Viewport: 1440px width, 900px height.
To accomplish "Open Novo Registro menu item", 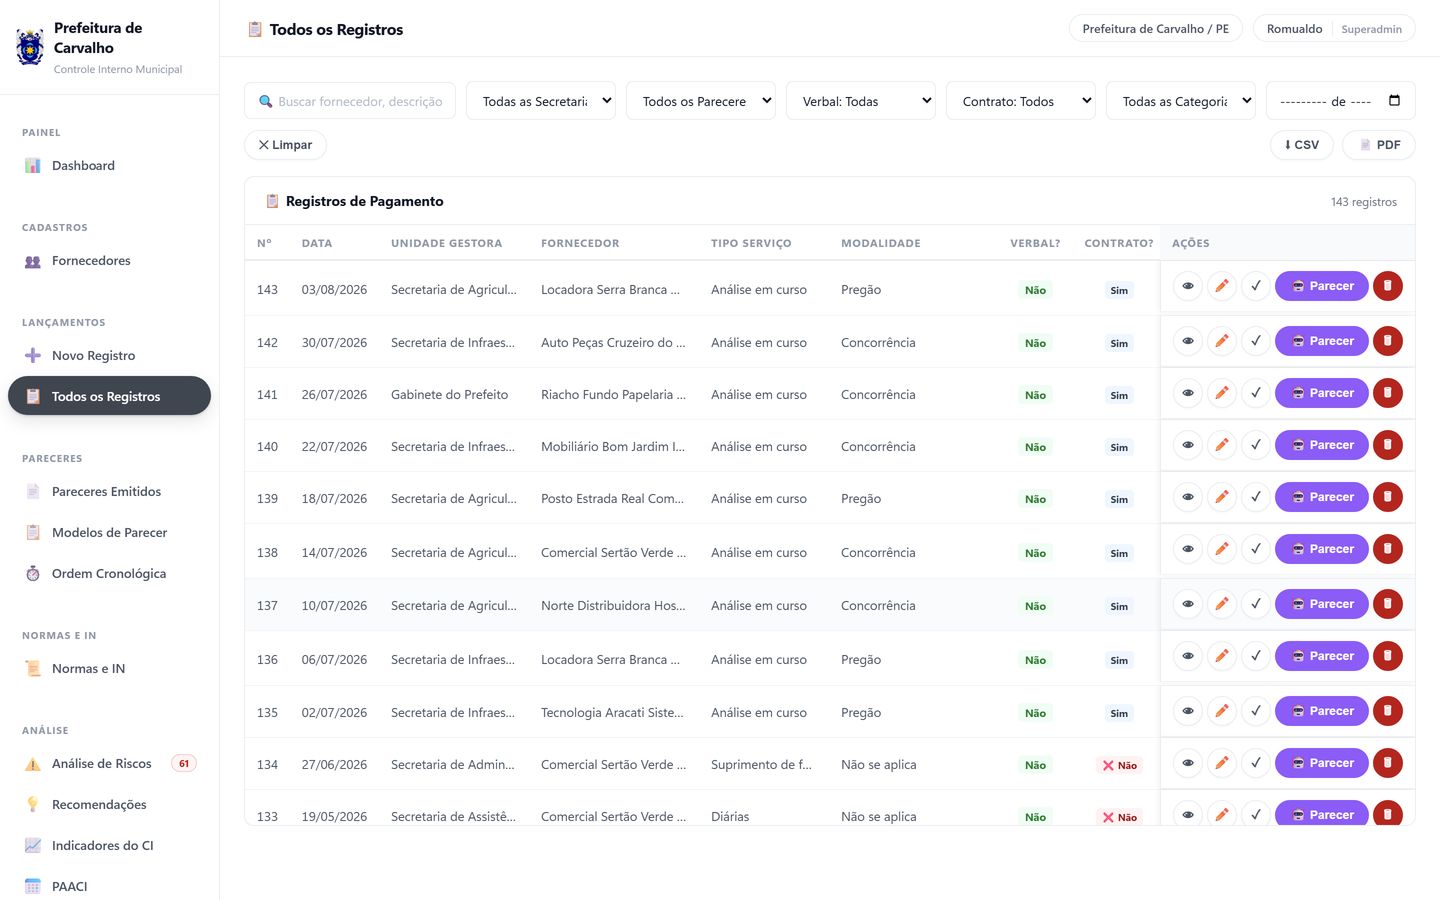I will (109, 356).
